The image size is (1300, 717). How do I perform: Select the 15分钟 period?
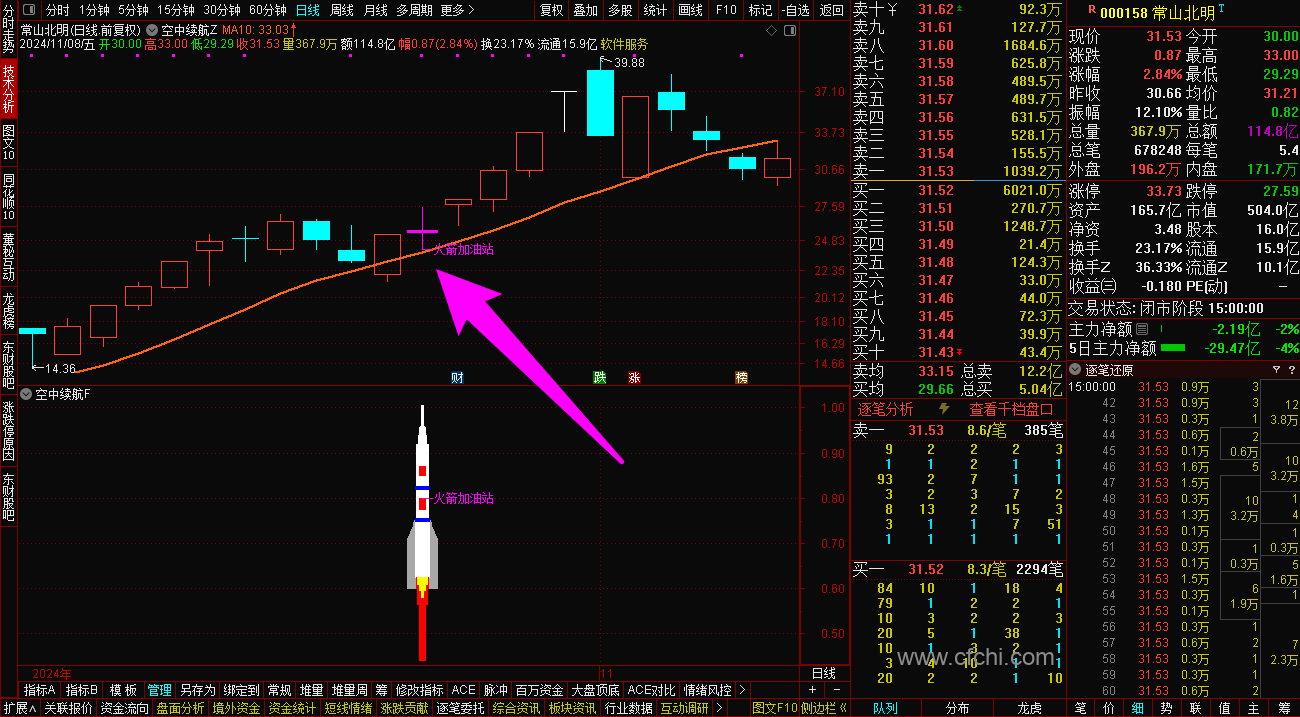pos(176,10)
